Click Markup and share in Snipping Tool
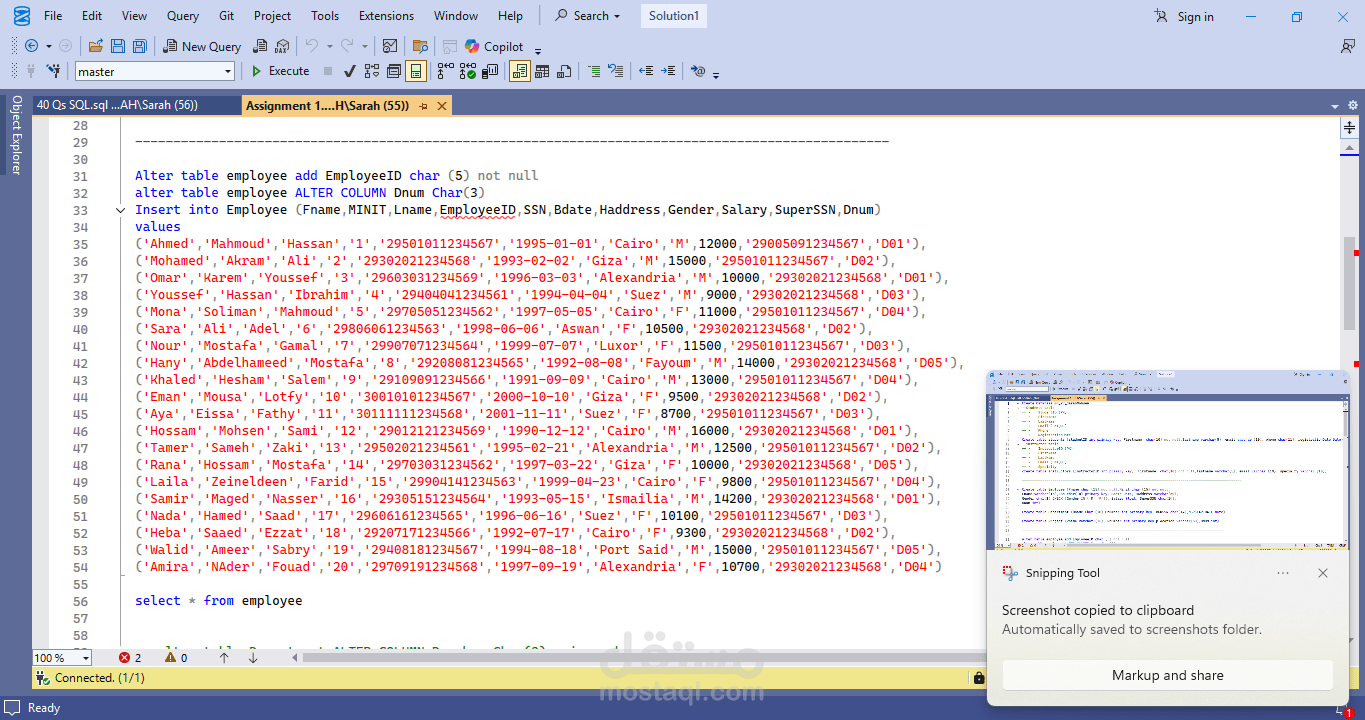This screenshot has width=1365, height=720. tap(1167, 675)
